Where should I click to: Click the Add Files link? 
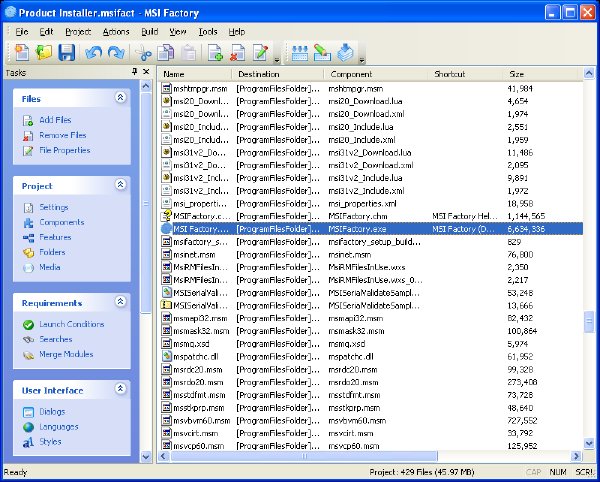55,120
